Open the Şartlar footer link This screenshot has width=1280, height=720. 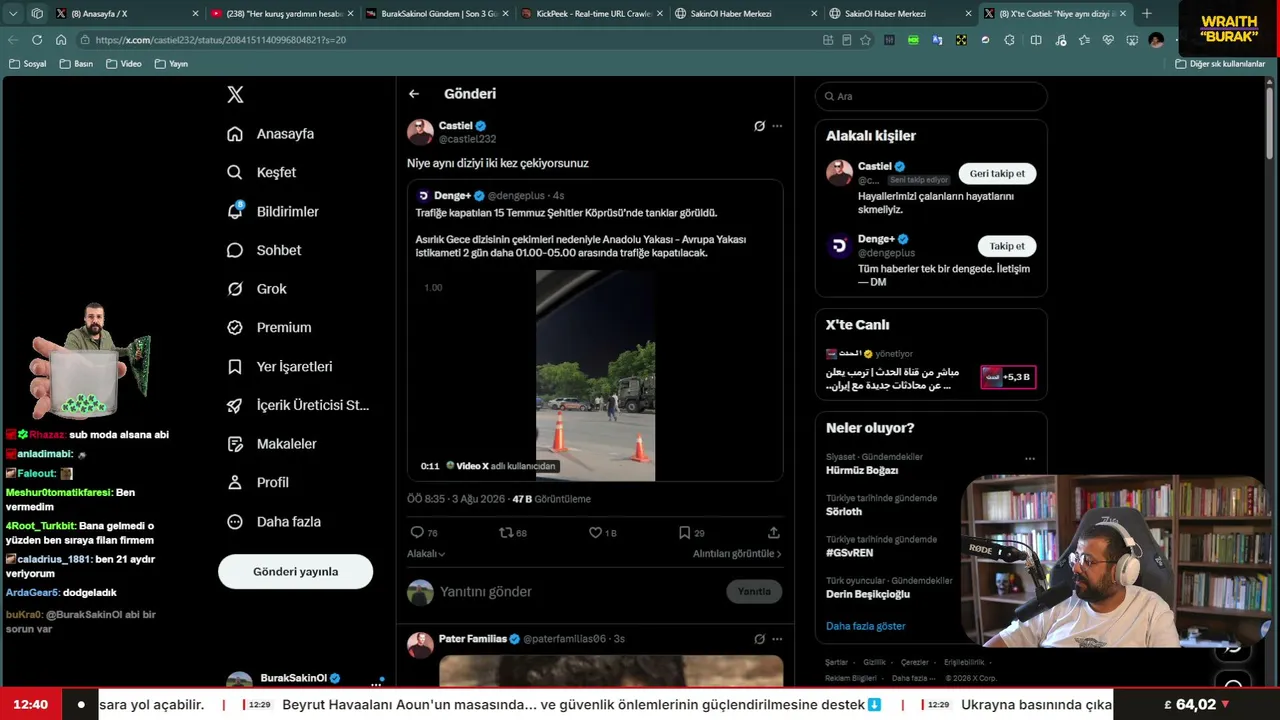(836, 662)
